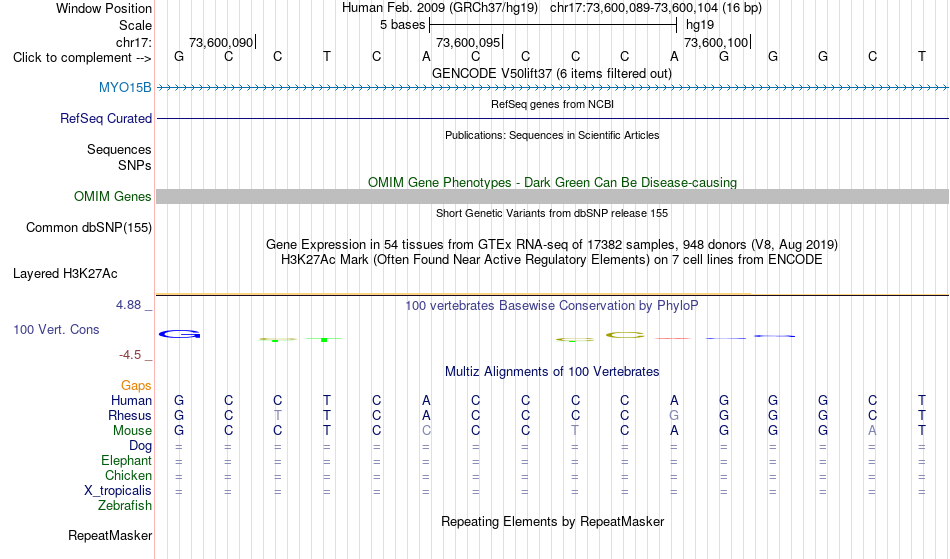The height and width of the screenshot is (559, 950).
Task: Open Common dbSNP(155) track settings label
Action: [x=89, y=227]
